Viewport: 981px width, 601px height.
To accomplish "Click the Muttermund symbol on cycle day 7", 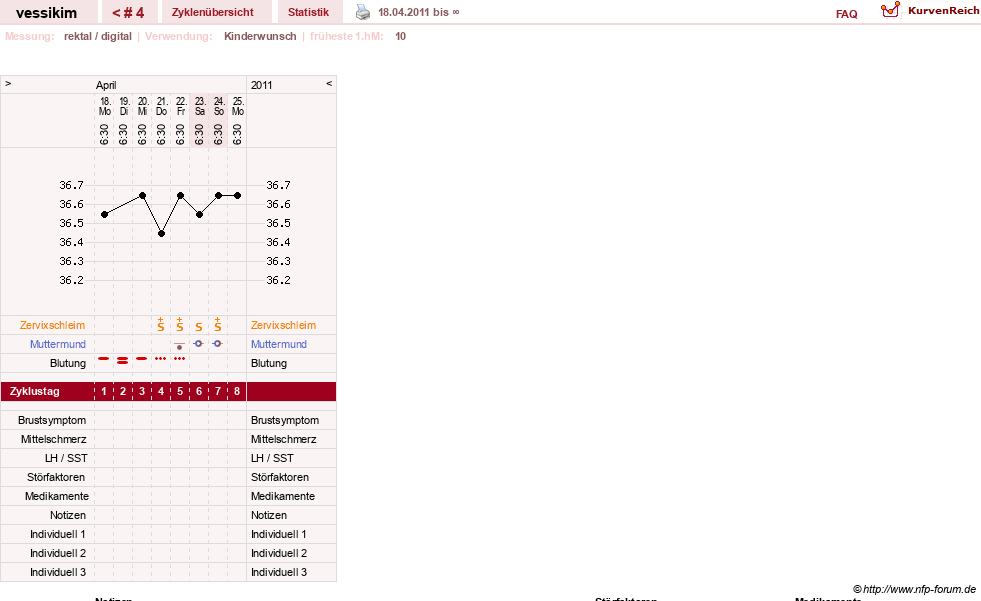I will point(217,343).
